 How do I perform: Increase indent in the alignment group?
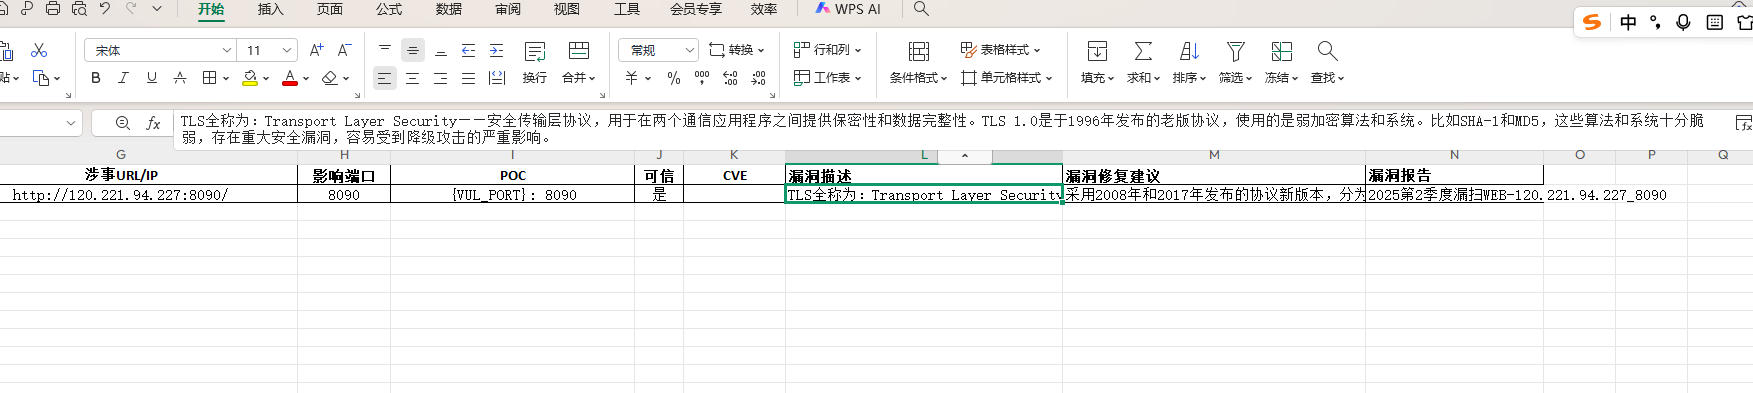496,50
